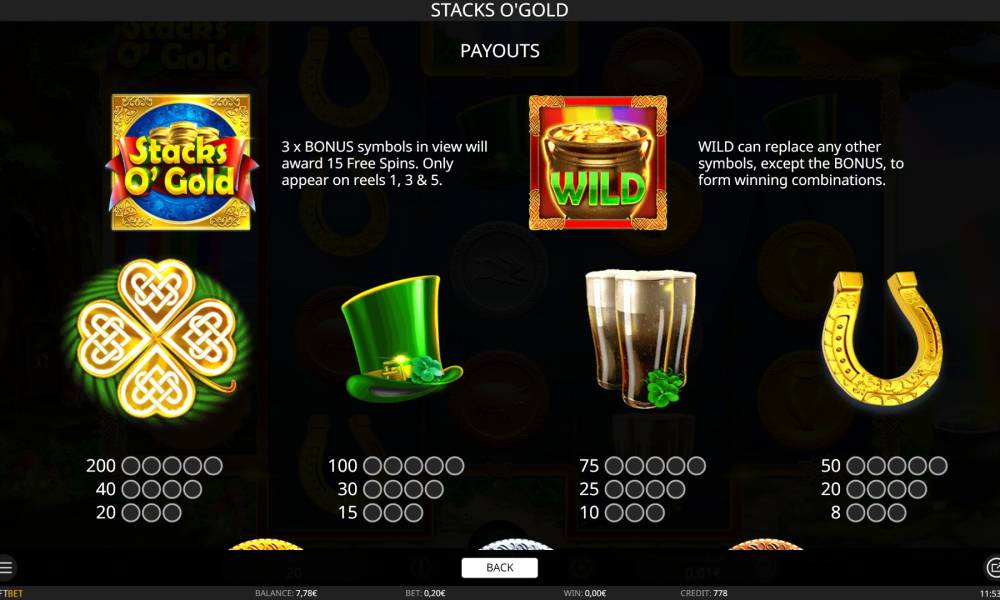This screenshot has height=600, width=1000.
Task: Open the hamburger menu icon
Action: click(6, 567)
